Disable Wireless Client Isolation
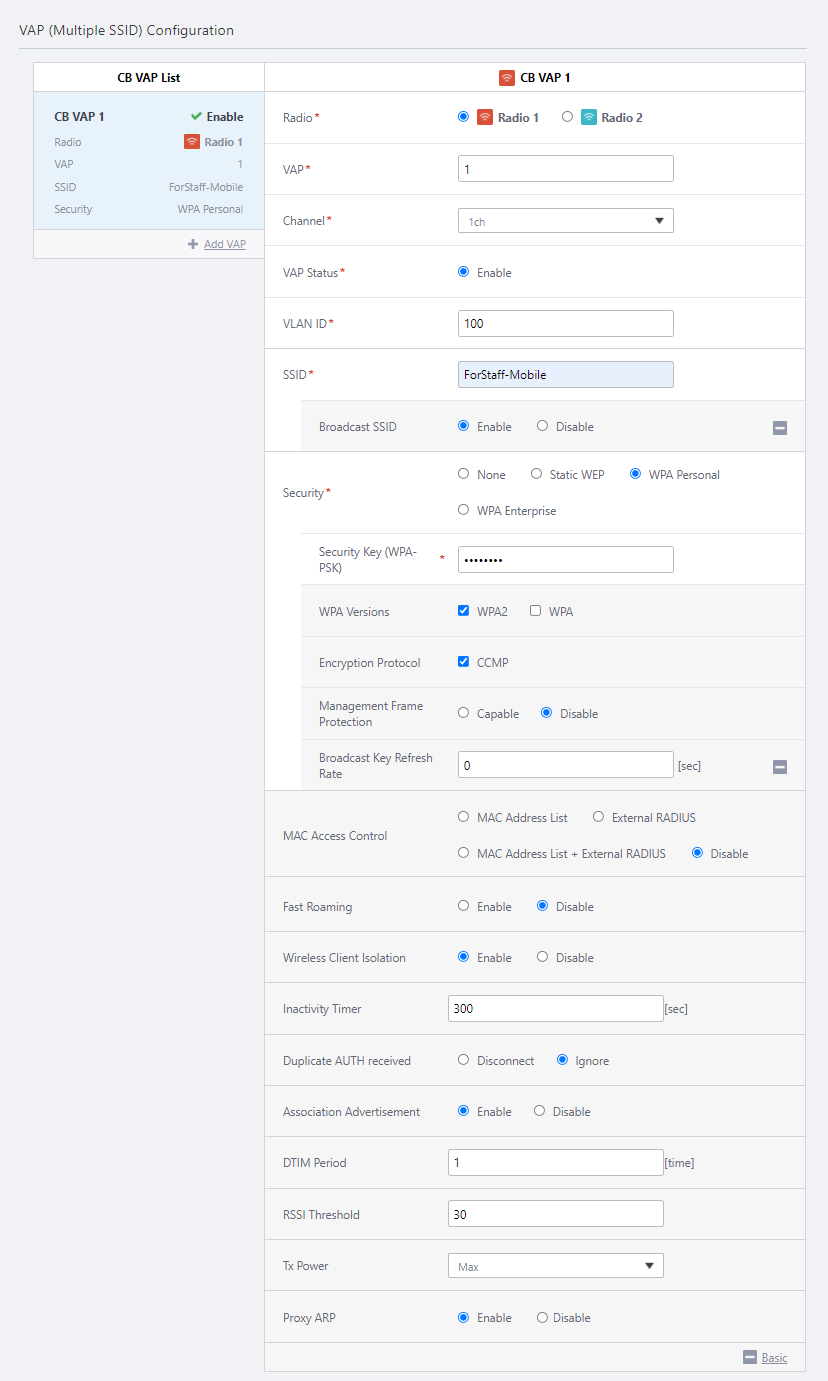The height and width of the screenshot is (1381, 828). (543, 957)
